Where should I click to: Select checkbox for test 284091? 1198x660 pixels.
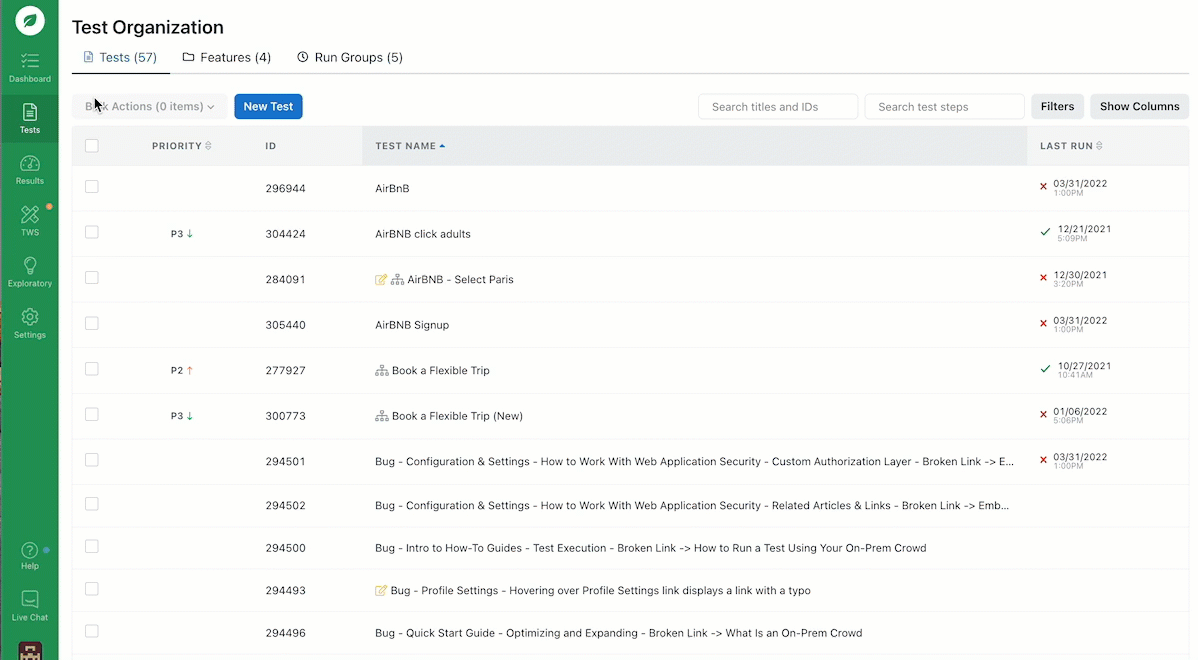[92, 277]
